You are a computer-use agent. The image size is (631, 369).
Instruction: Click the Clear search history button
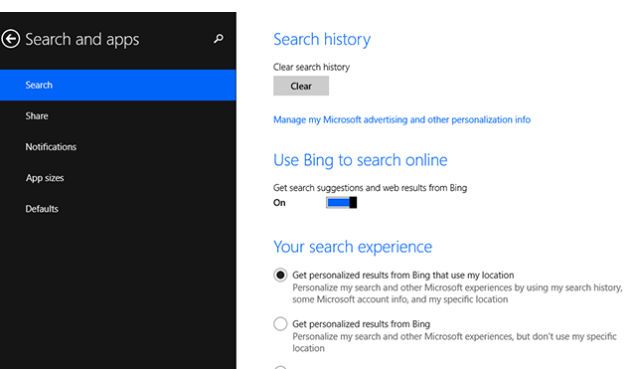[x=301, y=86]
